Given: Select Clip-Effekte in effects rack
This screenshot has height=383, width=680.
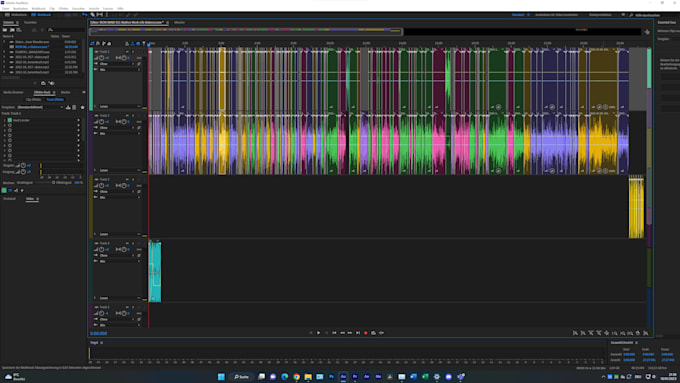Looking at the screenshot, I should tap(33, 99).
